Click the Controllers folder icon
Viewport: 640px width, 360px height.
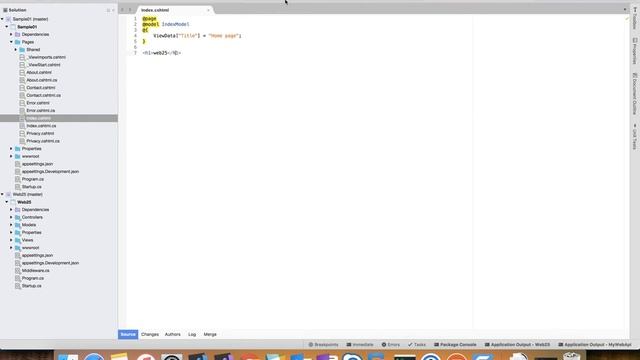coord(18,217)
